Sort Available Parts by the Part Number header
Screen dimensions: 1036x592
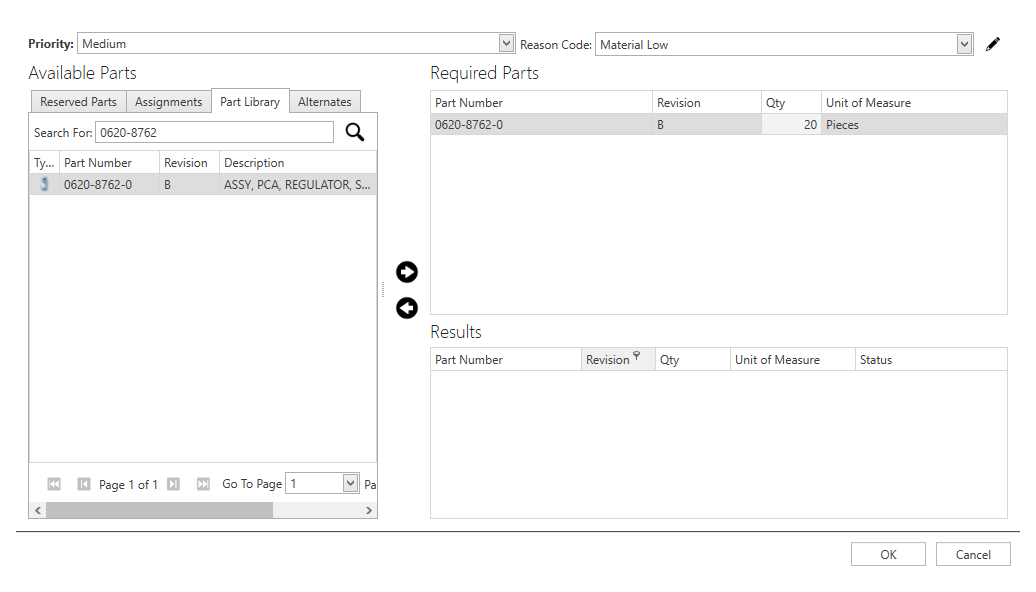tap(109, 163)
